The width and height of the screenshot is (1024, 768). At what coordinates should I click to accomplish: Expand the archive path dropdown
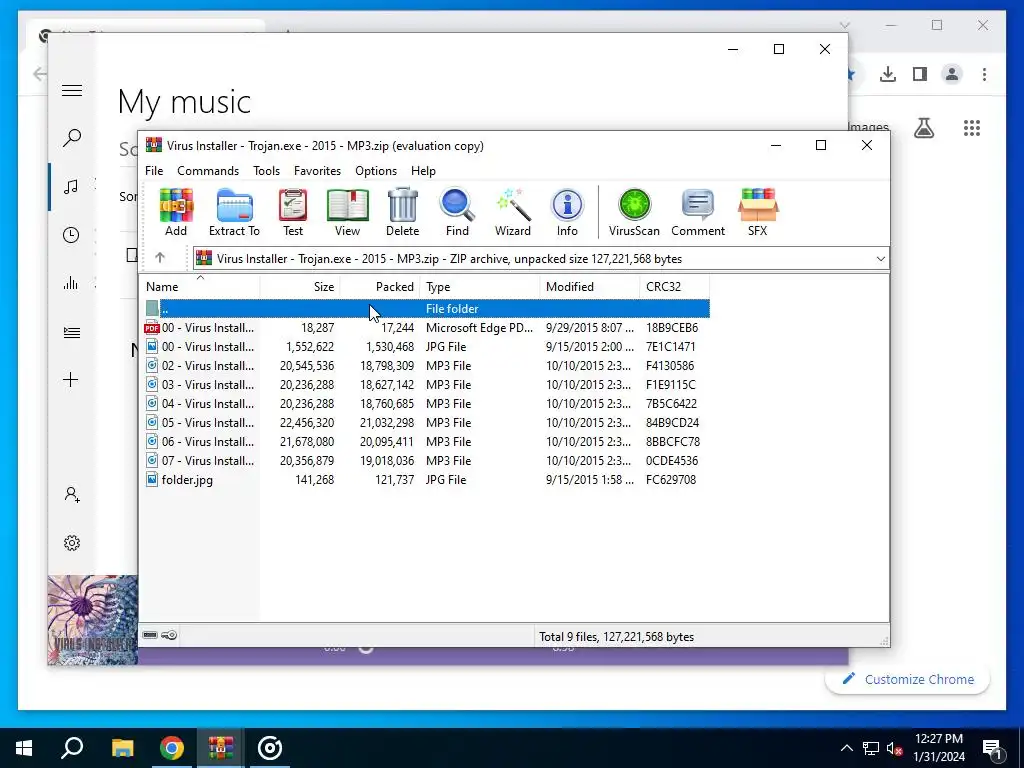(x=880, y=259)
